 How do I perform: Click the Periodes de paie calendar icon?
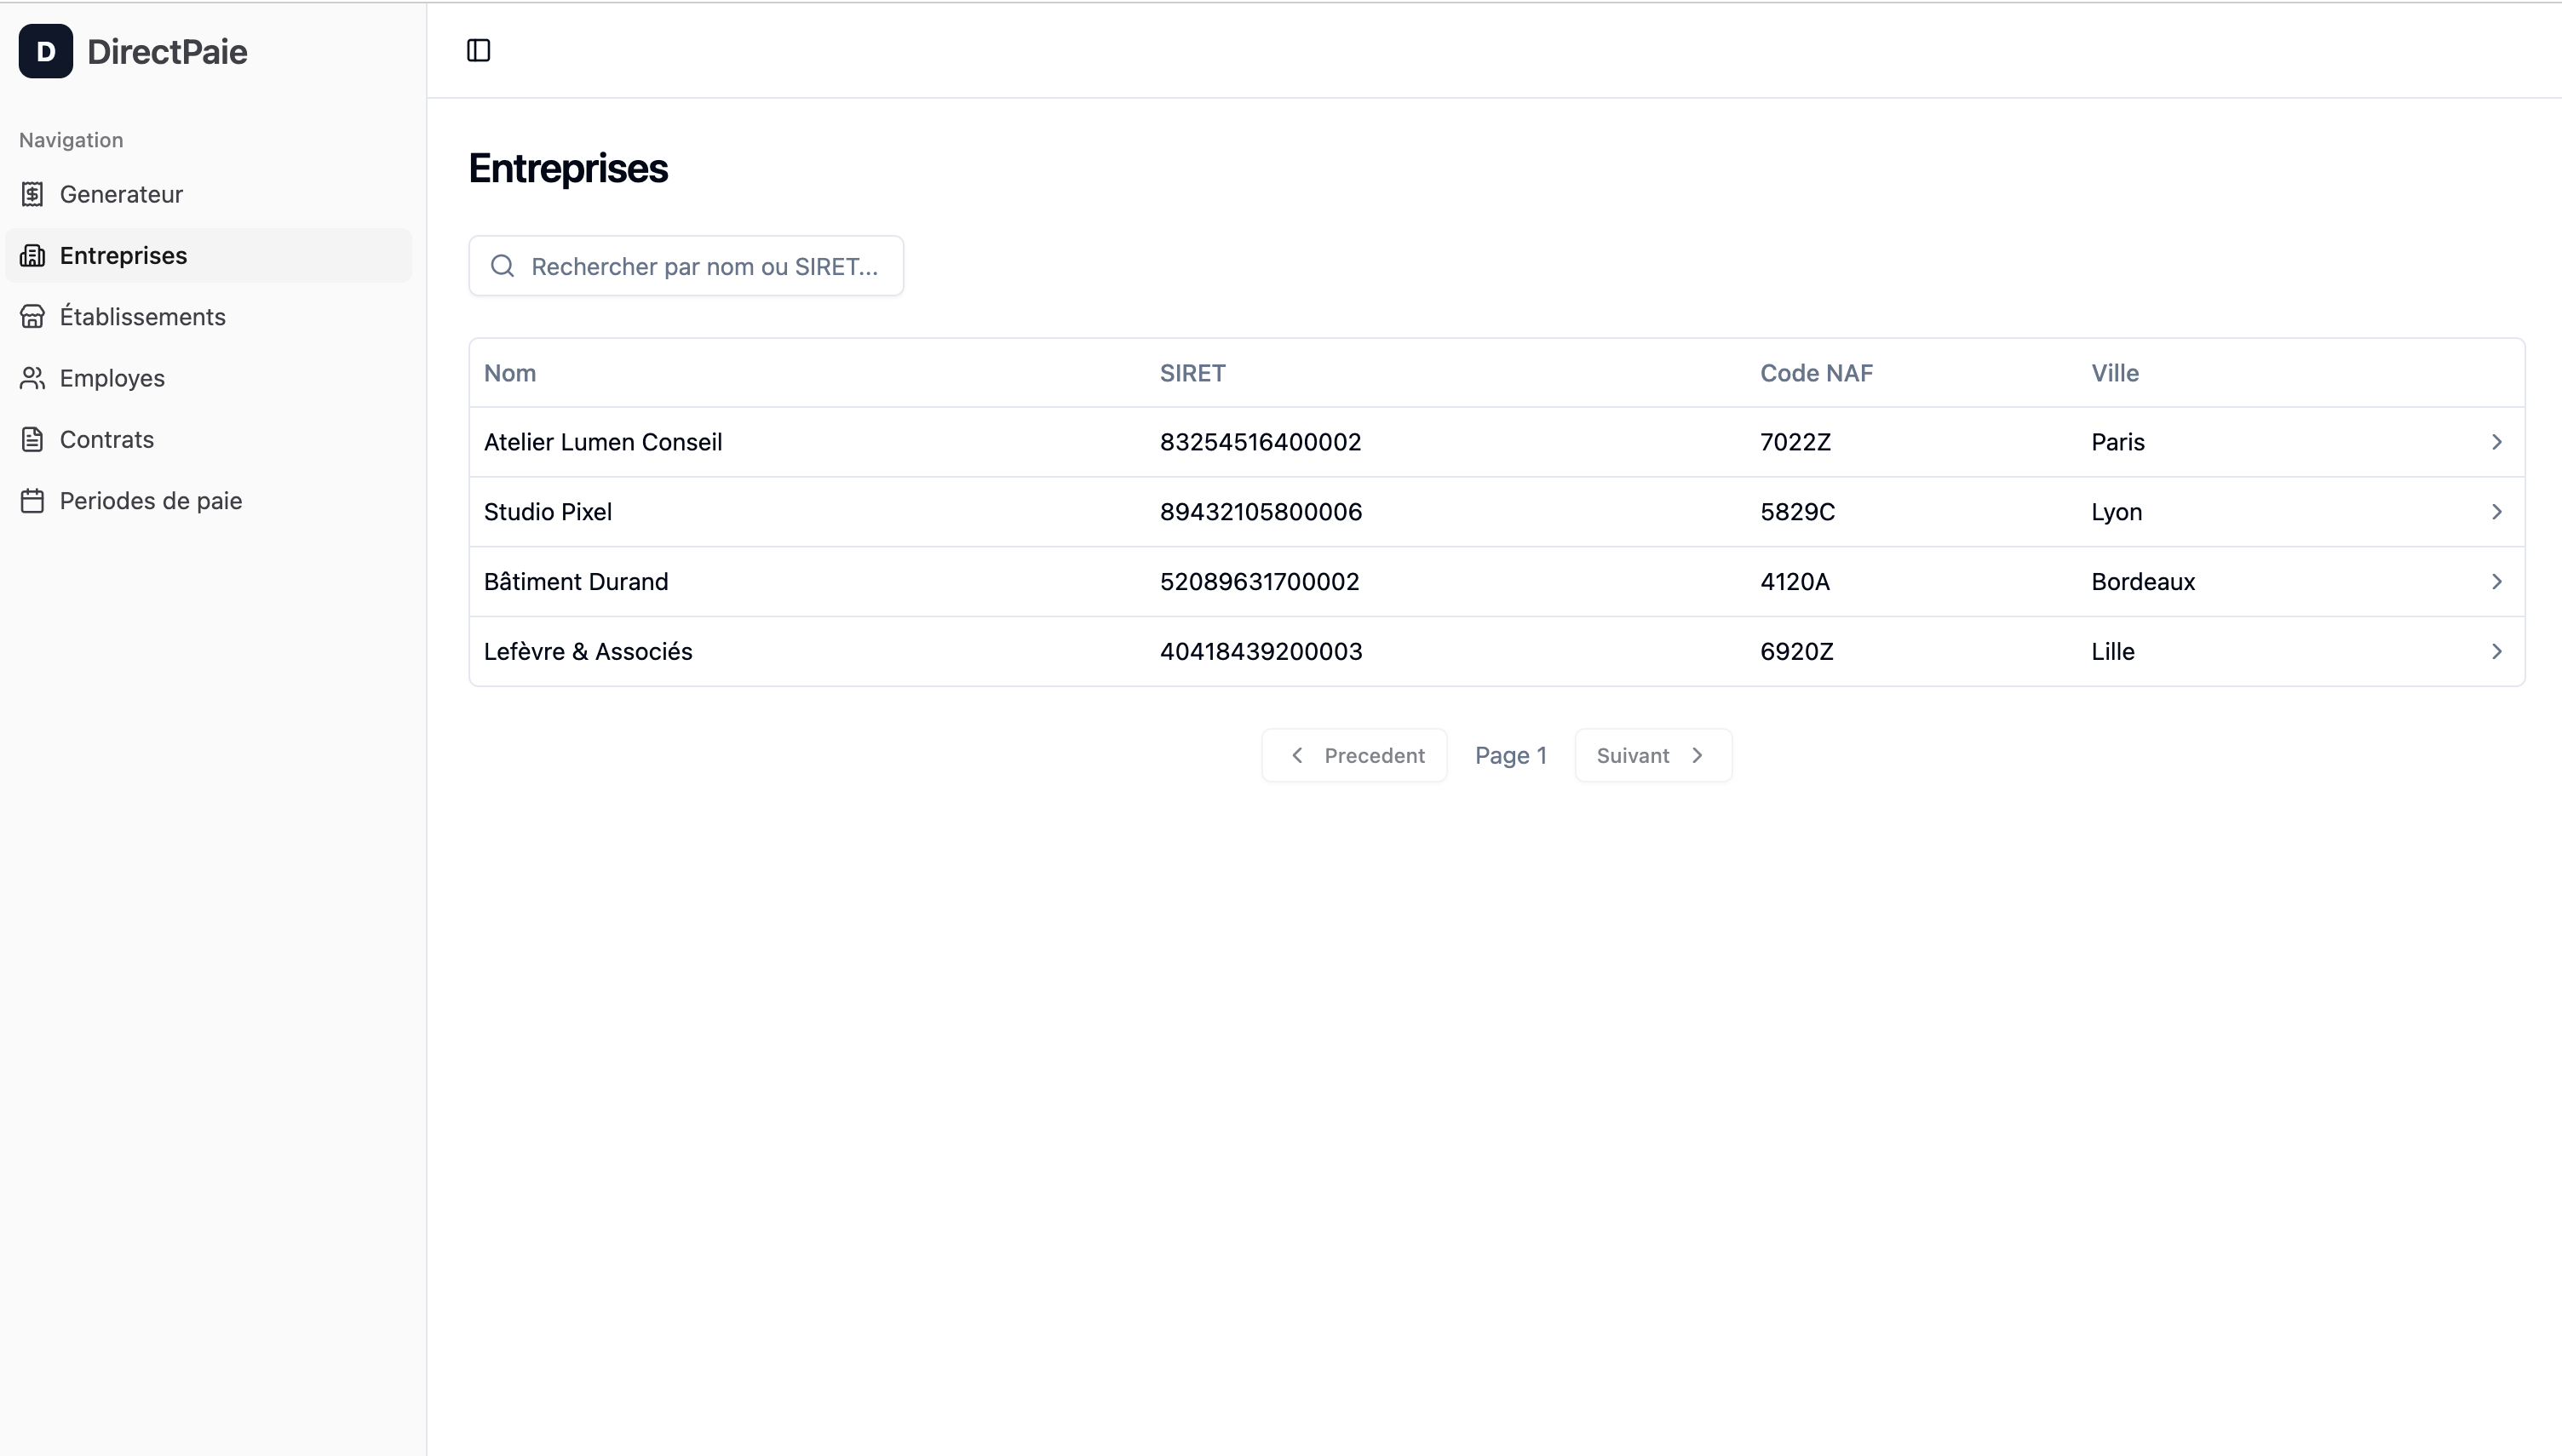tap(32, 501)
